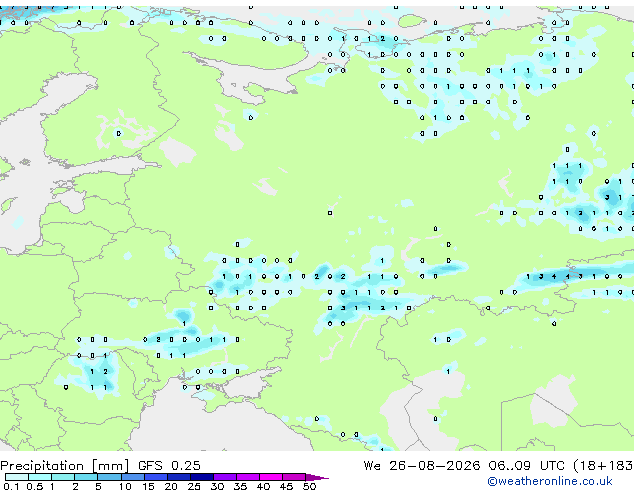Screen dimensions: 634x490
Task: Click the above-50 mm legend arrow tip
Action: [317, 478]
